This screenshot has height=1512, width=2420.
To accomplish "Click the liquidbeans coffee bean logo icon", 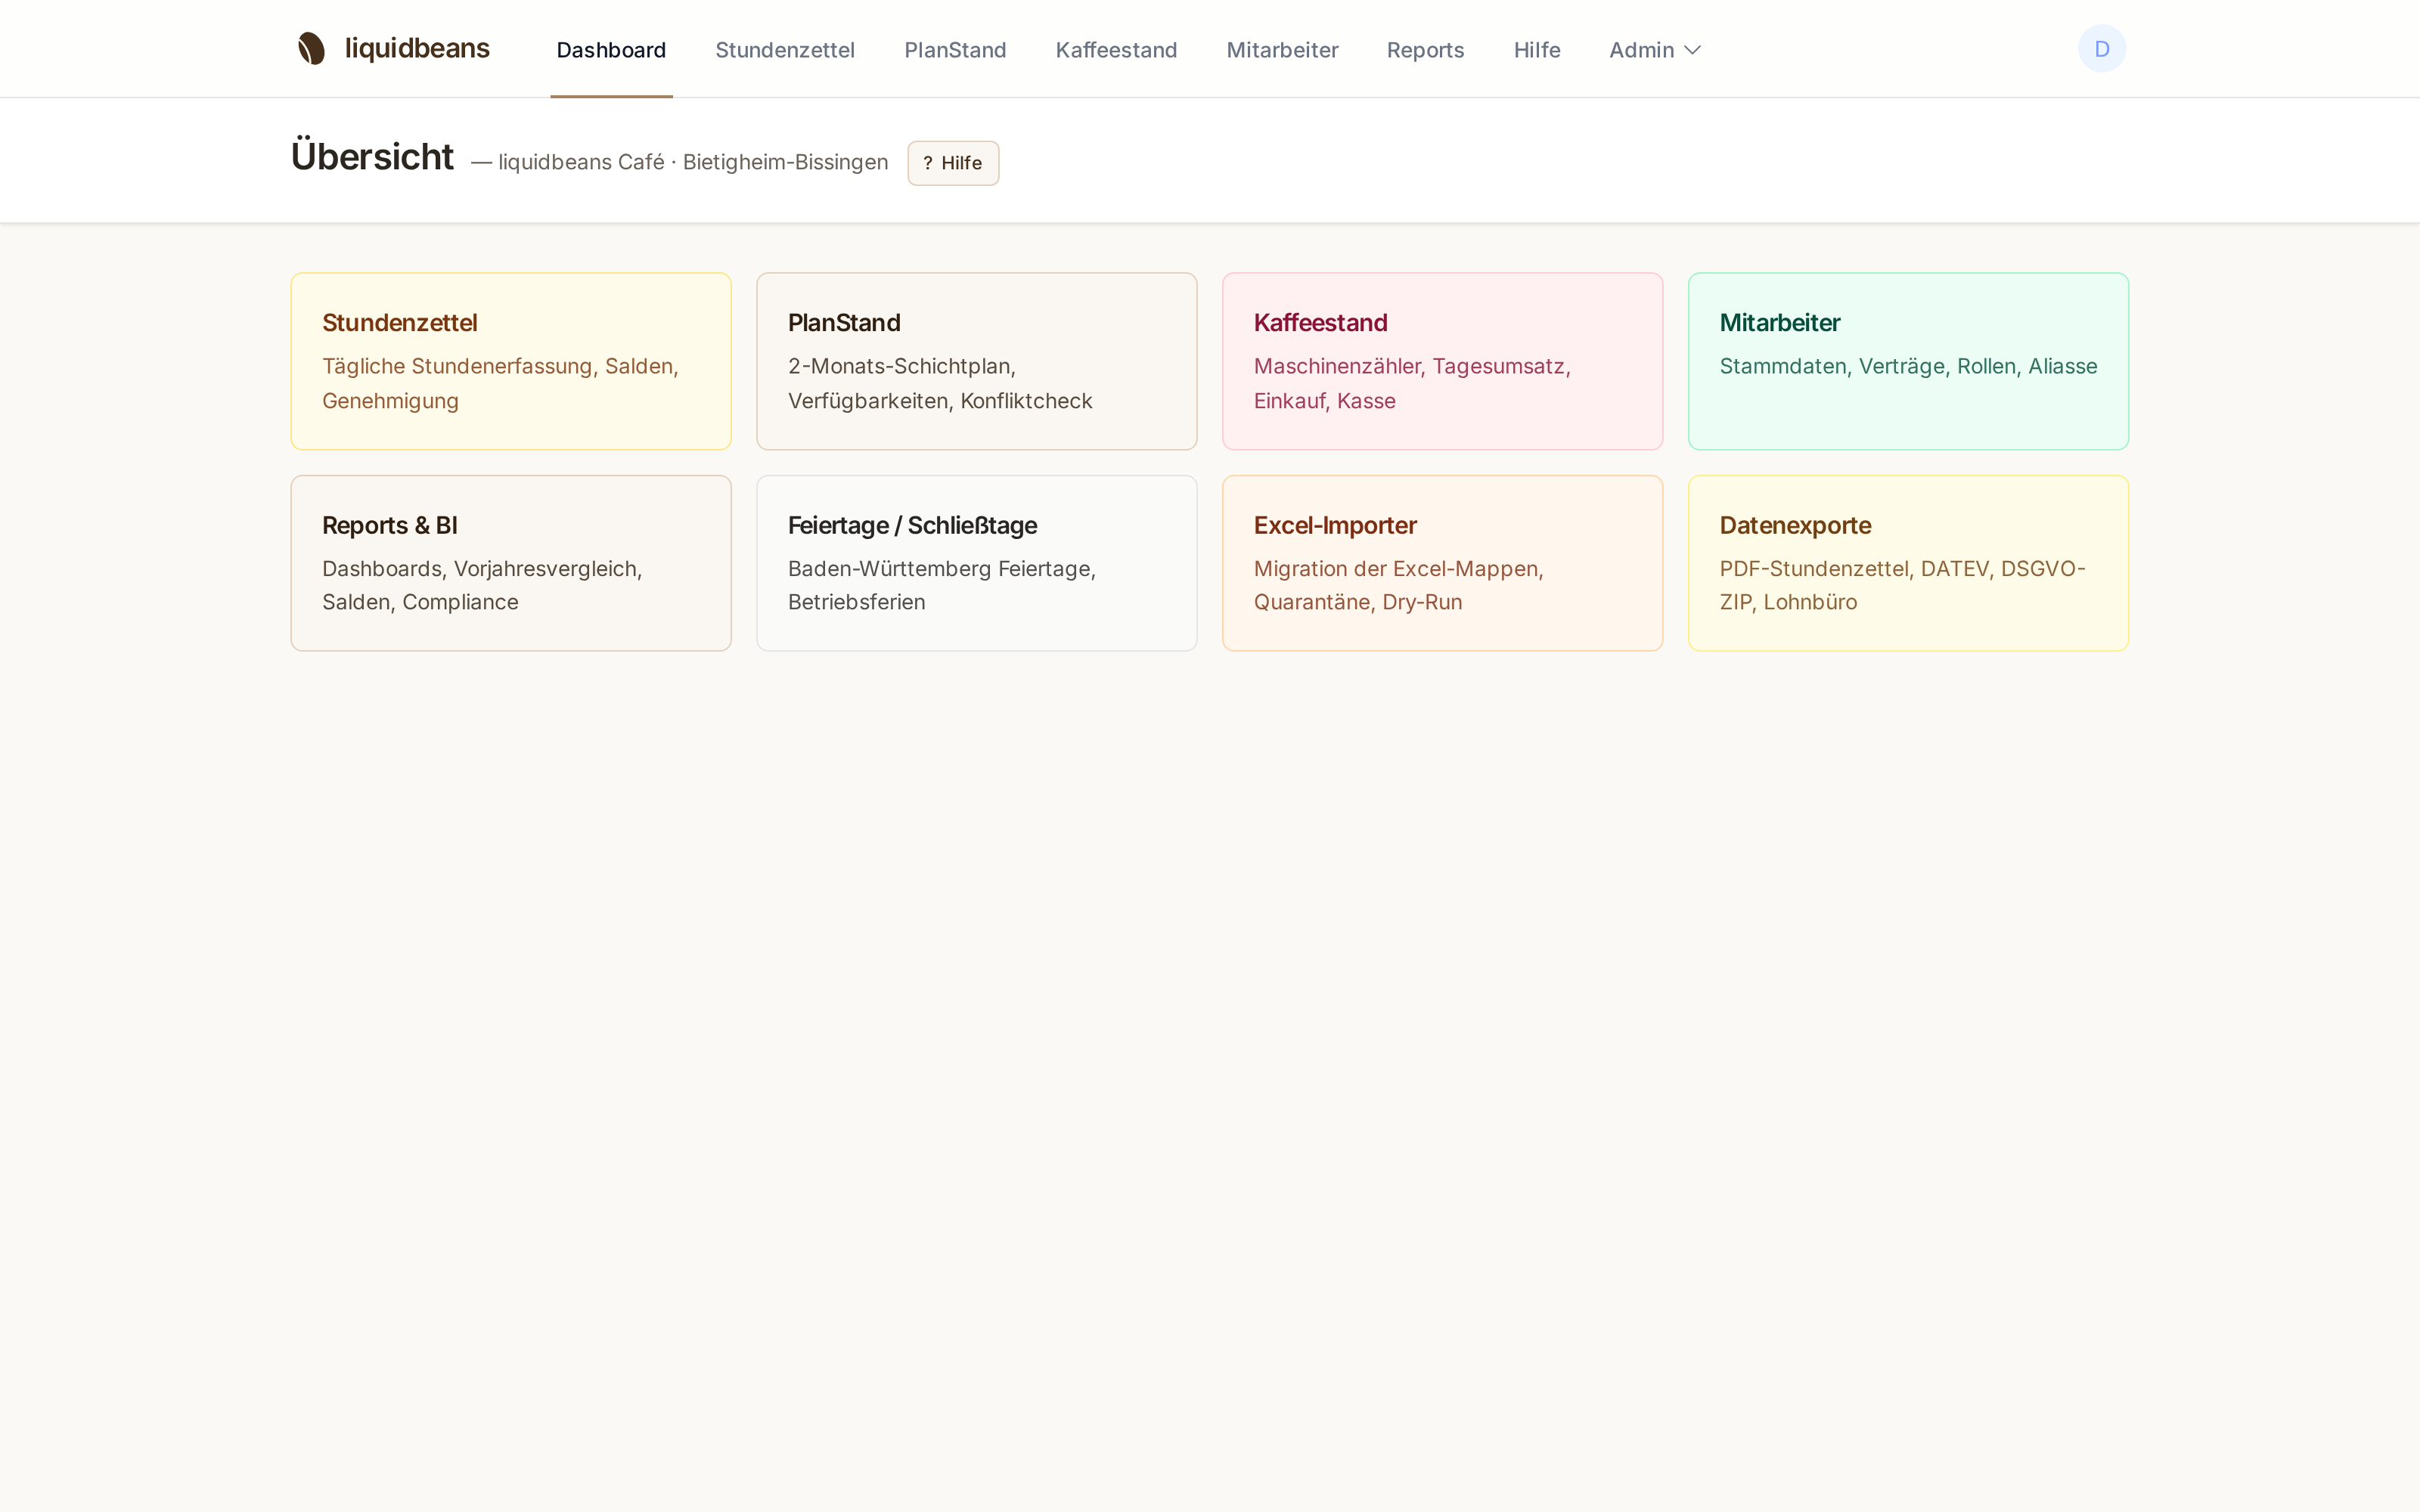I will pyautogui.click(x=311, y=48).
